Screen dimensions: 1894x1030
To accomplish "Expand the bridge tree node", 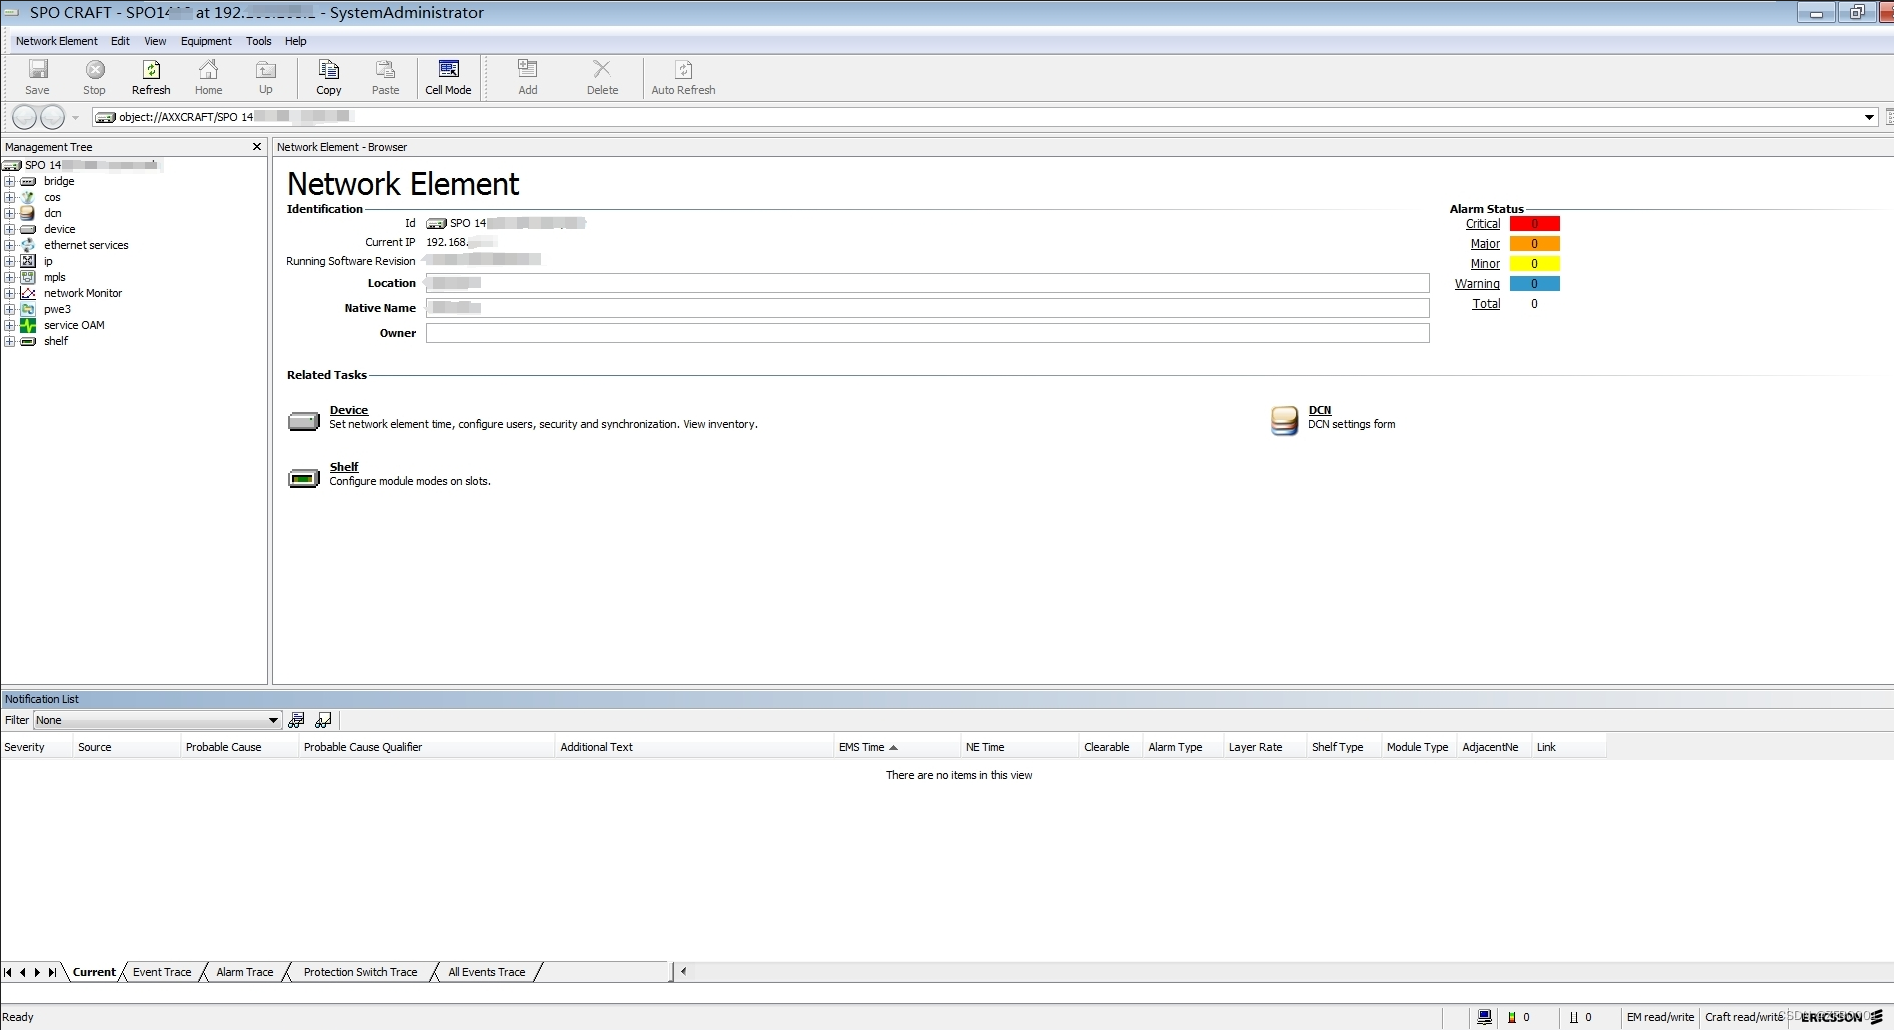I will [x=9, y=181].
